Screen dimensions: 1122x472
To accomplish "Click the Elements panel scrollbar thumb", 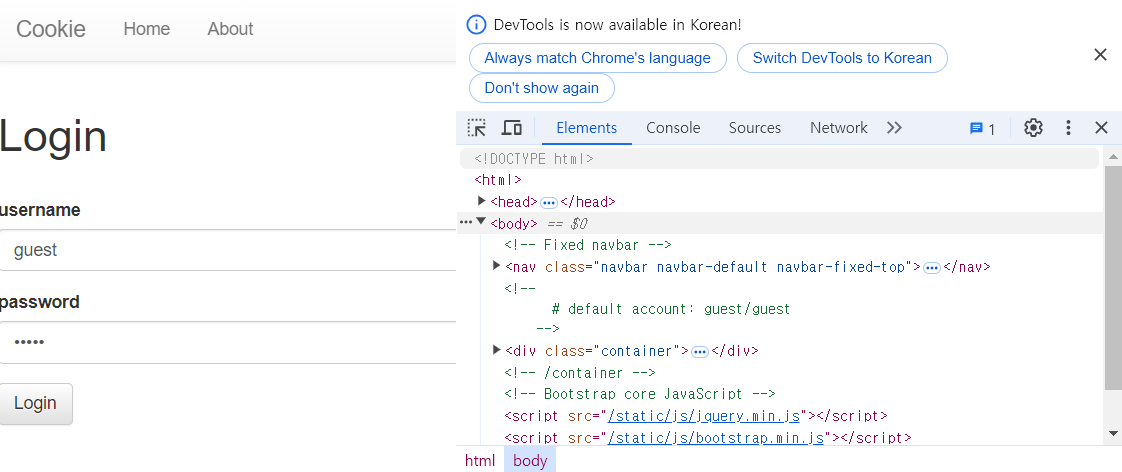I will (x=1113, y=277).
